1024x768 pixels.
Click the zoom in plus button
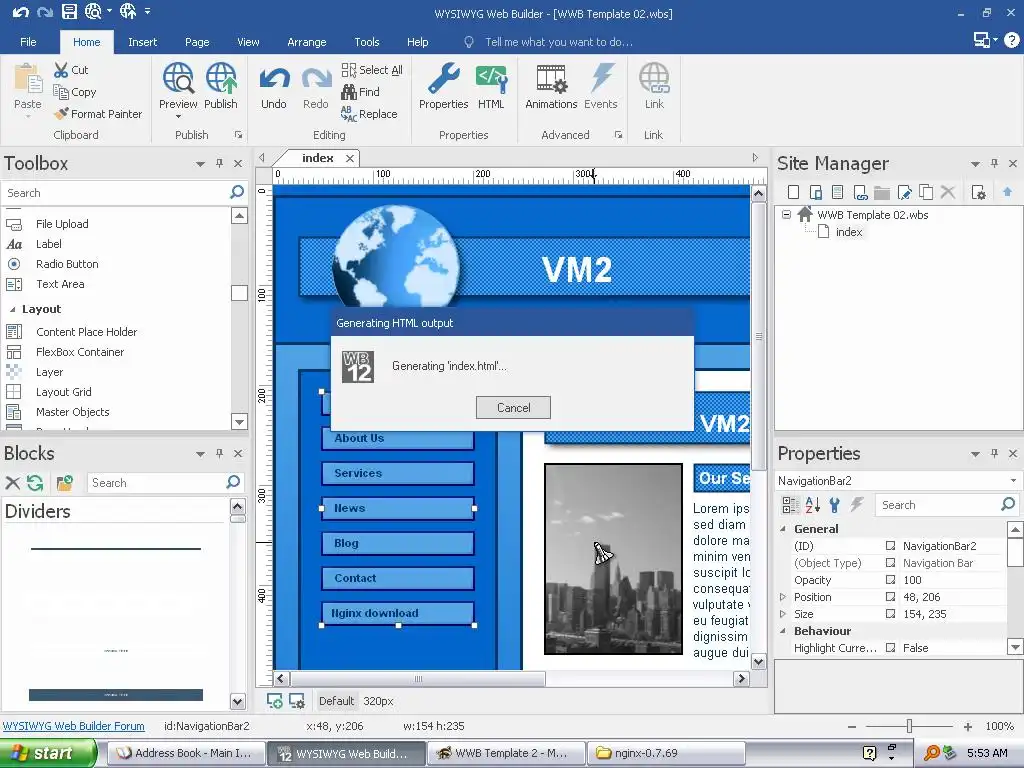tap(967, 726)
